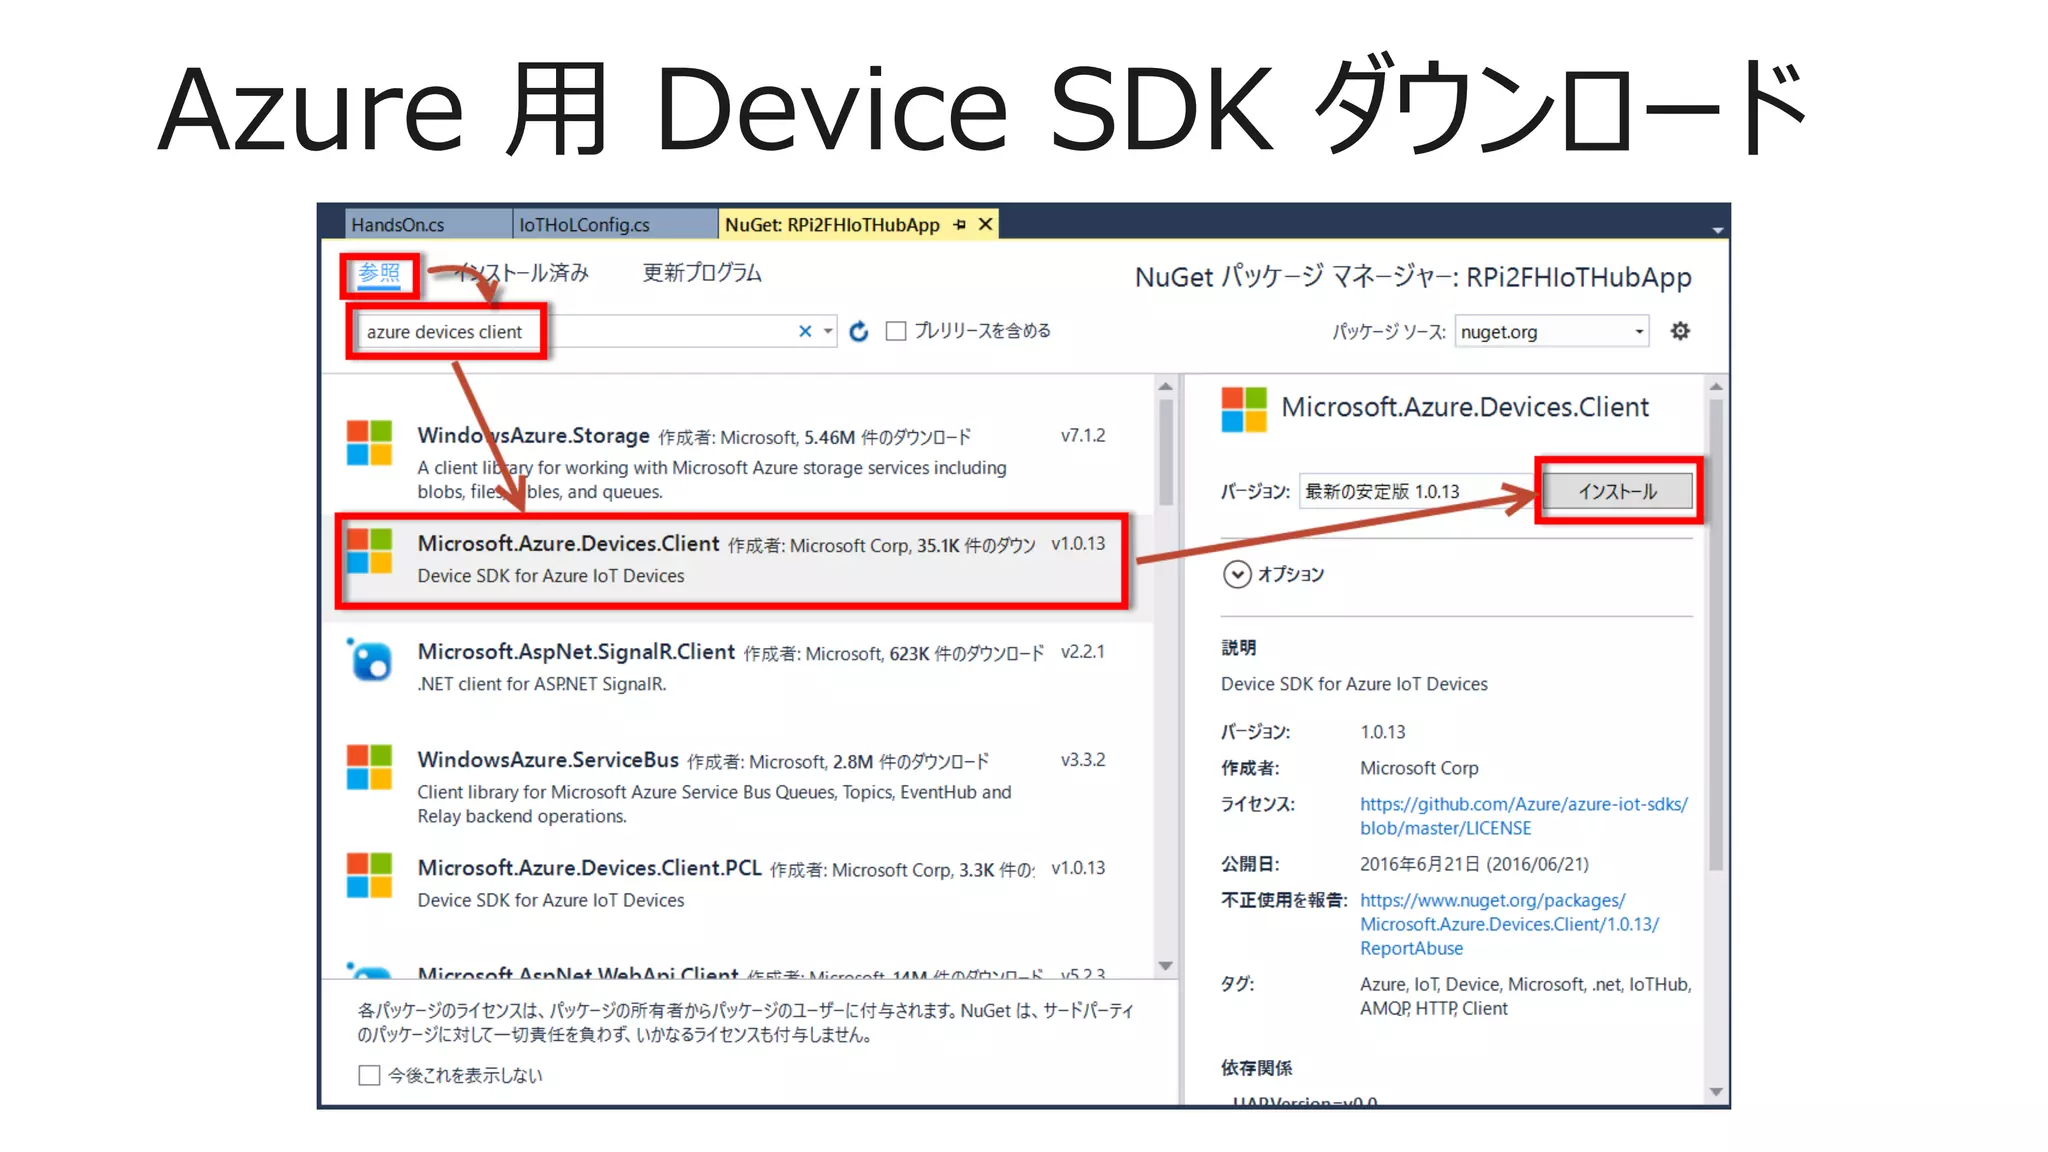Click the Devices.Client.PCL package logo
This screenshot has height=1152, width=2048.
point(369,875)
